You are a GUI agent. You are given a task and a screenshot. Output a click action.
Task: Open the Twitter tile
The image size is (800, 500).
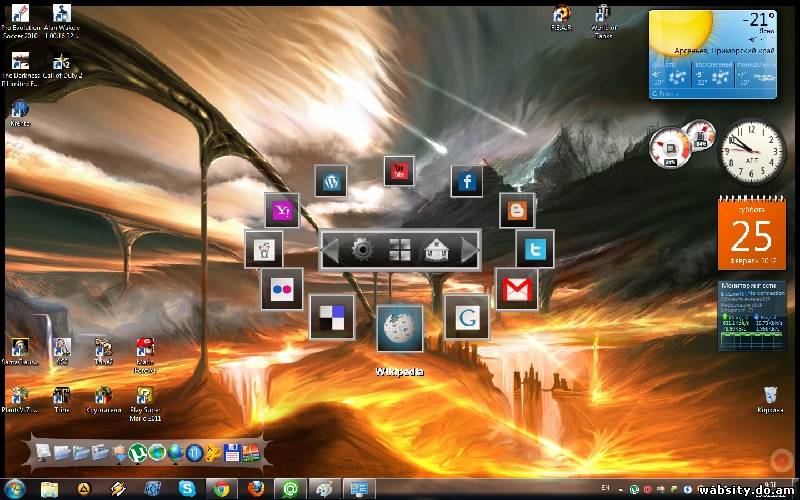click(535, 249)
